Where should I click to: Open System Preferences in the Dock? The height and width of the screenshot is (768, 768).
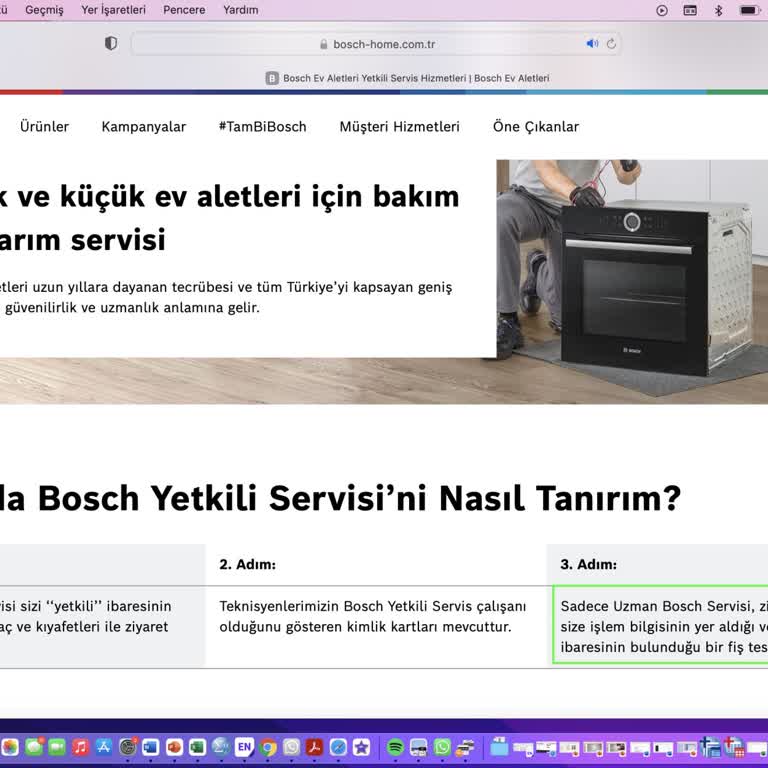[128, 747]
